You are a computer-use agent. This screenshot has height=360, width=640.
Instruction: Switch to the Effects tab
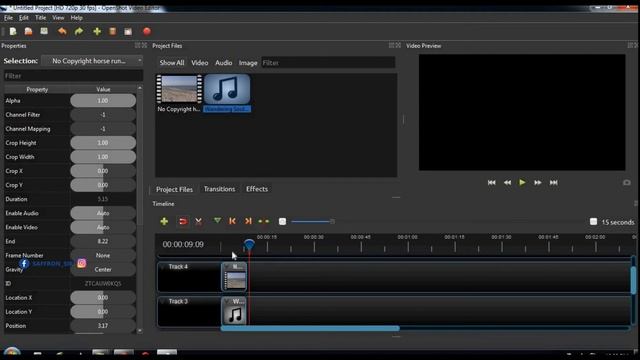point(257,189)
